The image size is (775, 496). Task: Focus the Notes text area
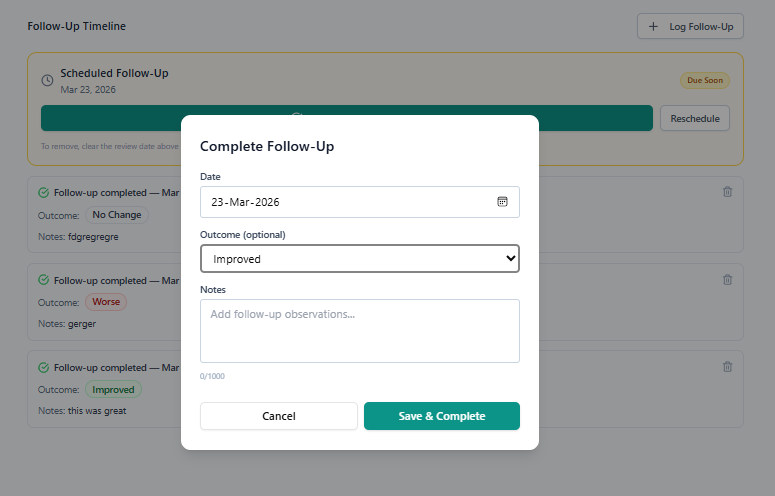click(360, 331)
